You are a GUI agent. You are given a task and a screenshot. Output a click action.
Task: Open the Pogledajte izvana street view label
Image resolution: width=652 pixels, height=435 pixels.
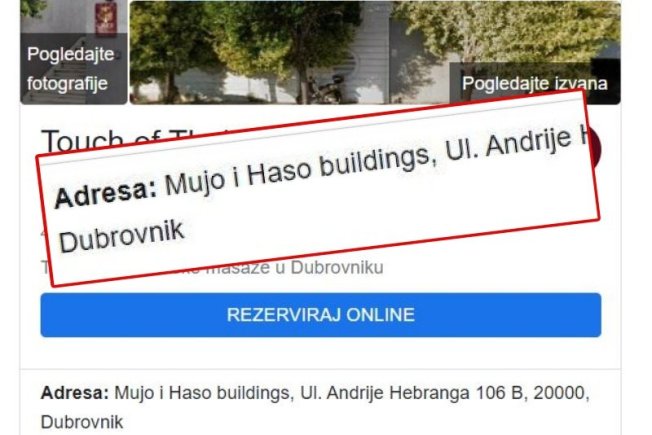click(x=535, y=83)
